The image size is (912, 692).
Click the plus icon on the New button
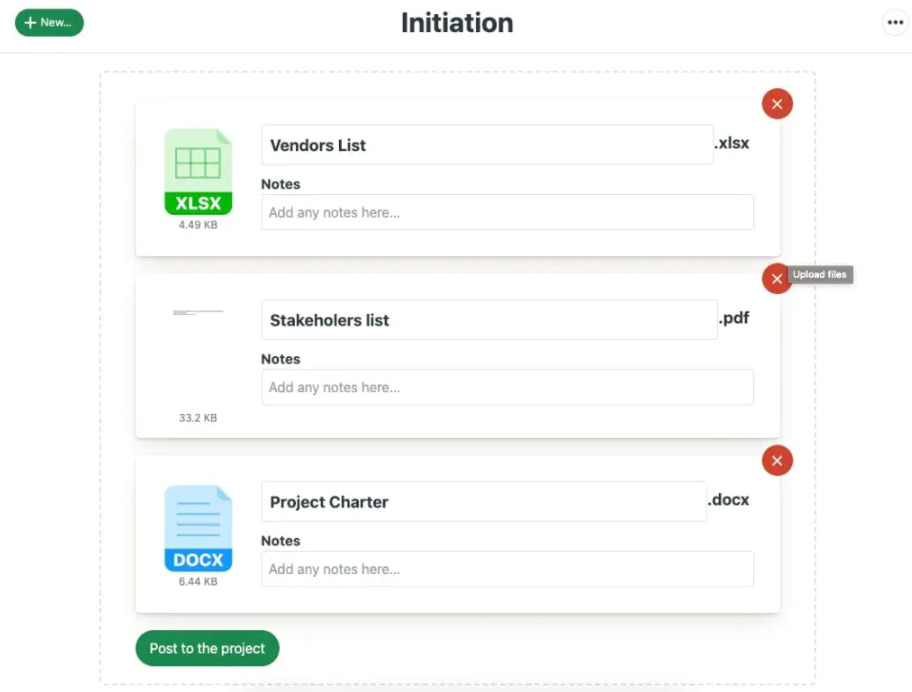30,22
